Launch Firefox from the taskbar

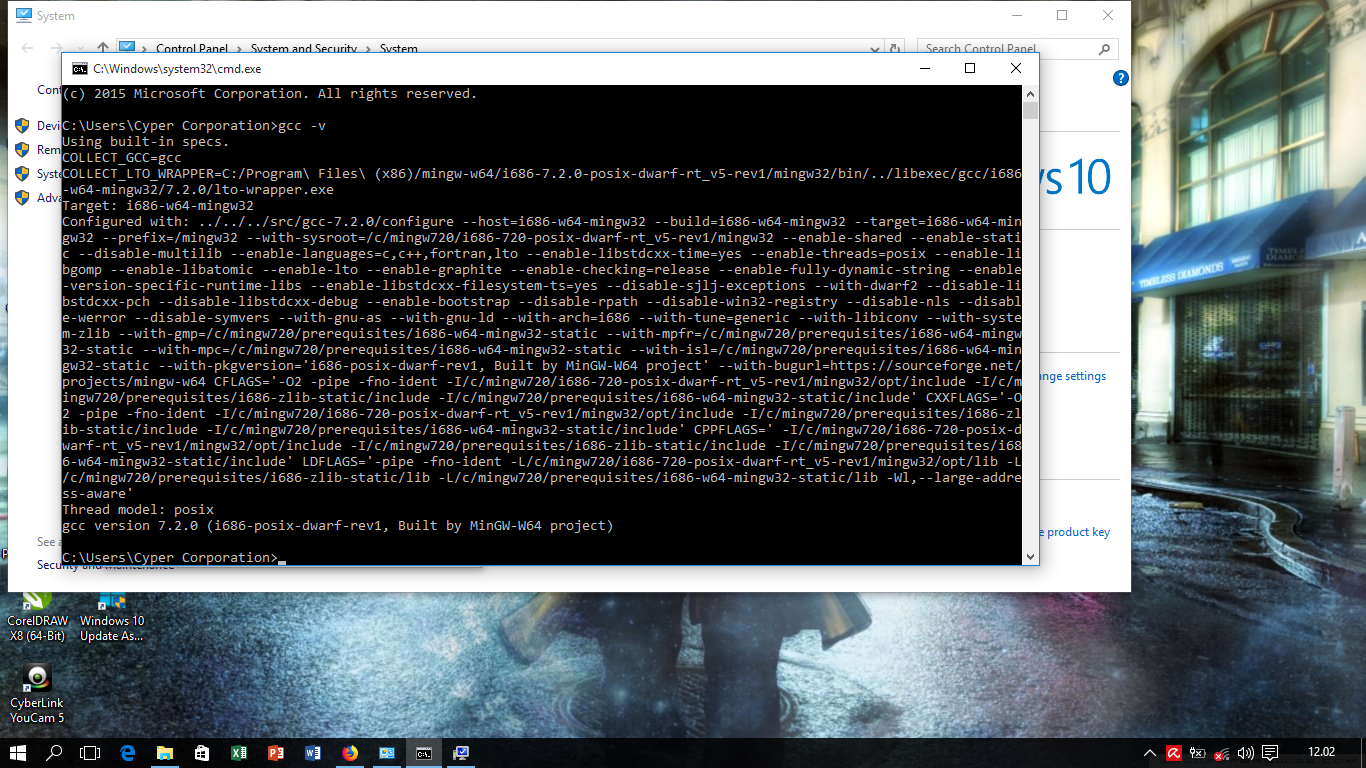point(350,753)
